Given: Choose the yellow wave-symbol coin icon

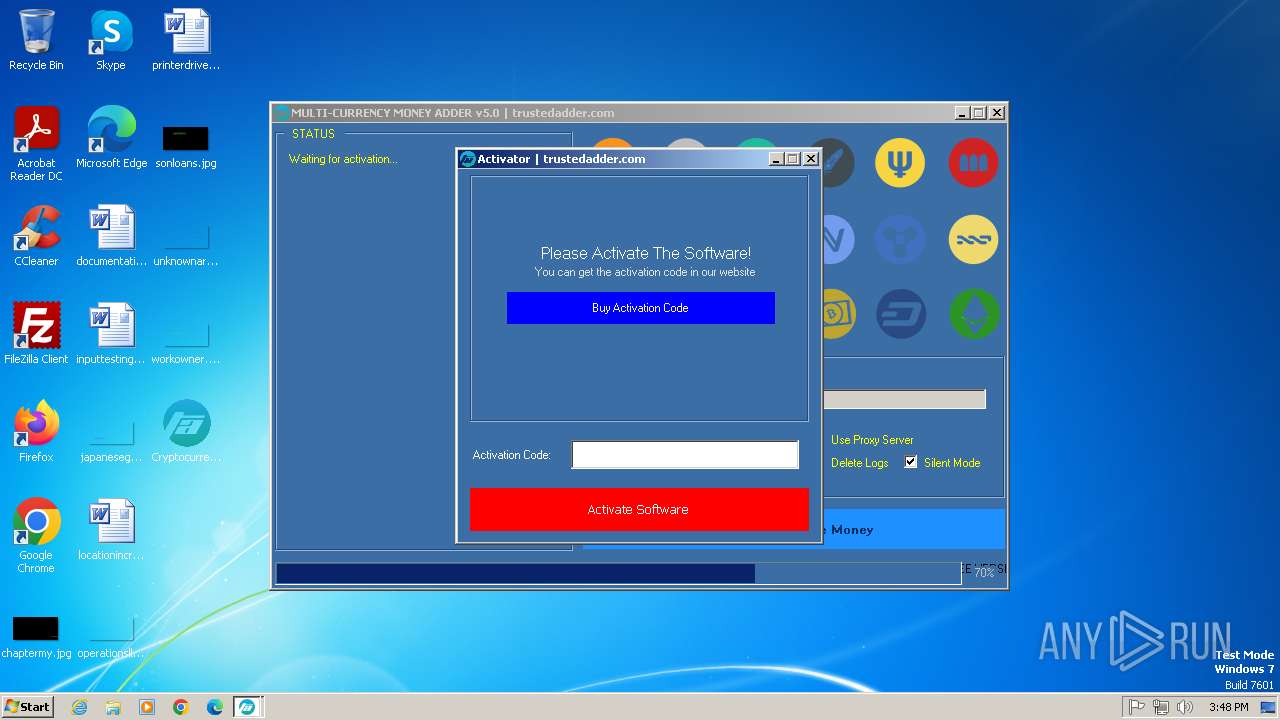Looking at the screenshot, I should (x=973, y=239).
